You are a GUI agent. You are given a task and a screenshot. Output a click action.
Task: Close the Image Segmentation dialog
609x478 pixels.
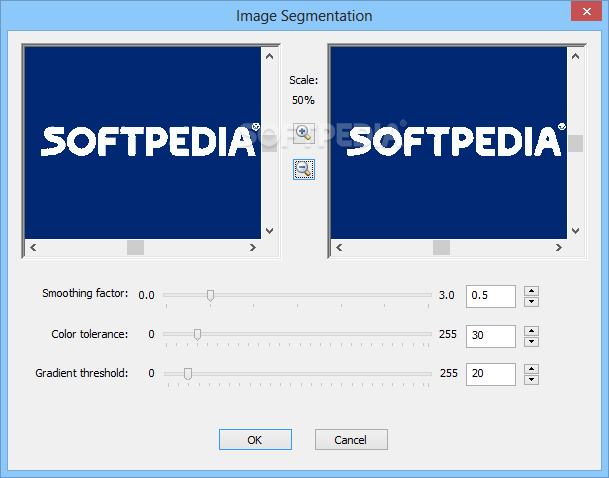point(586,12)
